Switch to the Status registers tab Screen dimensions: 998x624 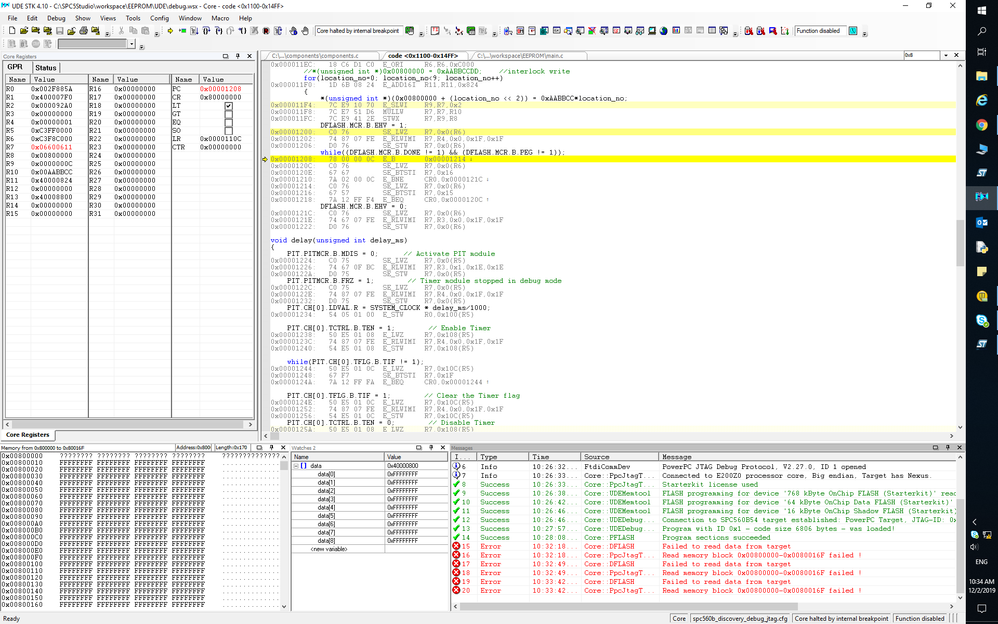point(46,67)
